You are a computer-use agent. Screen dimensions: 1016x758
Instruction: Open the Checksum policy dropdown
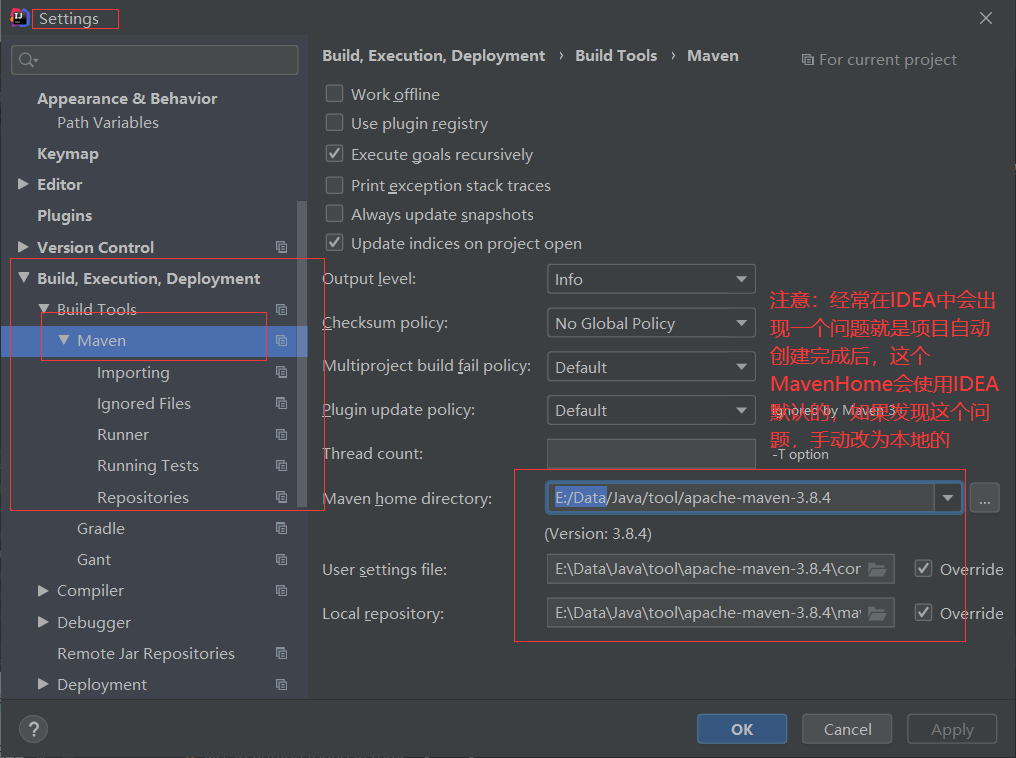pyautogui.click(x=651, y=324)
